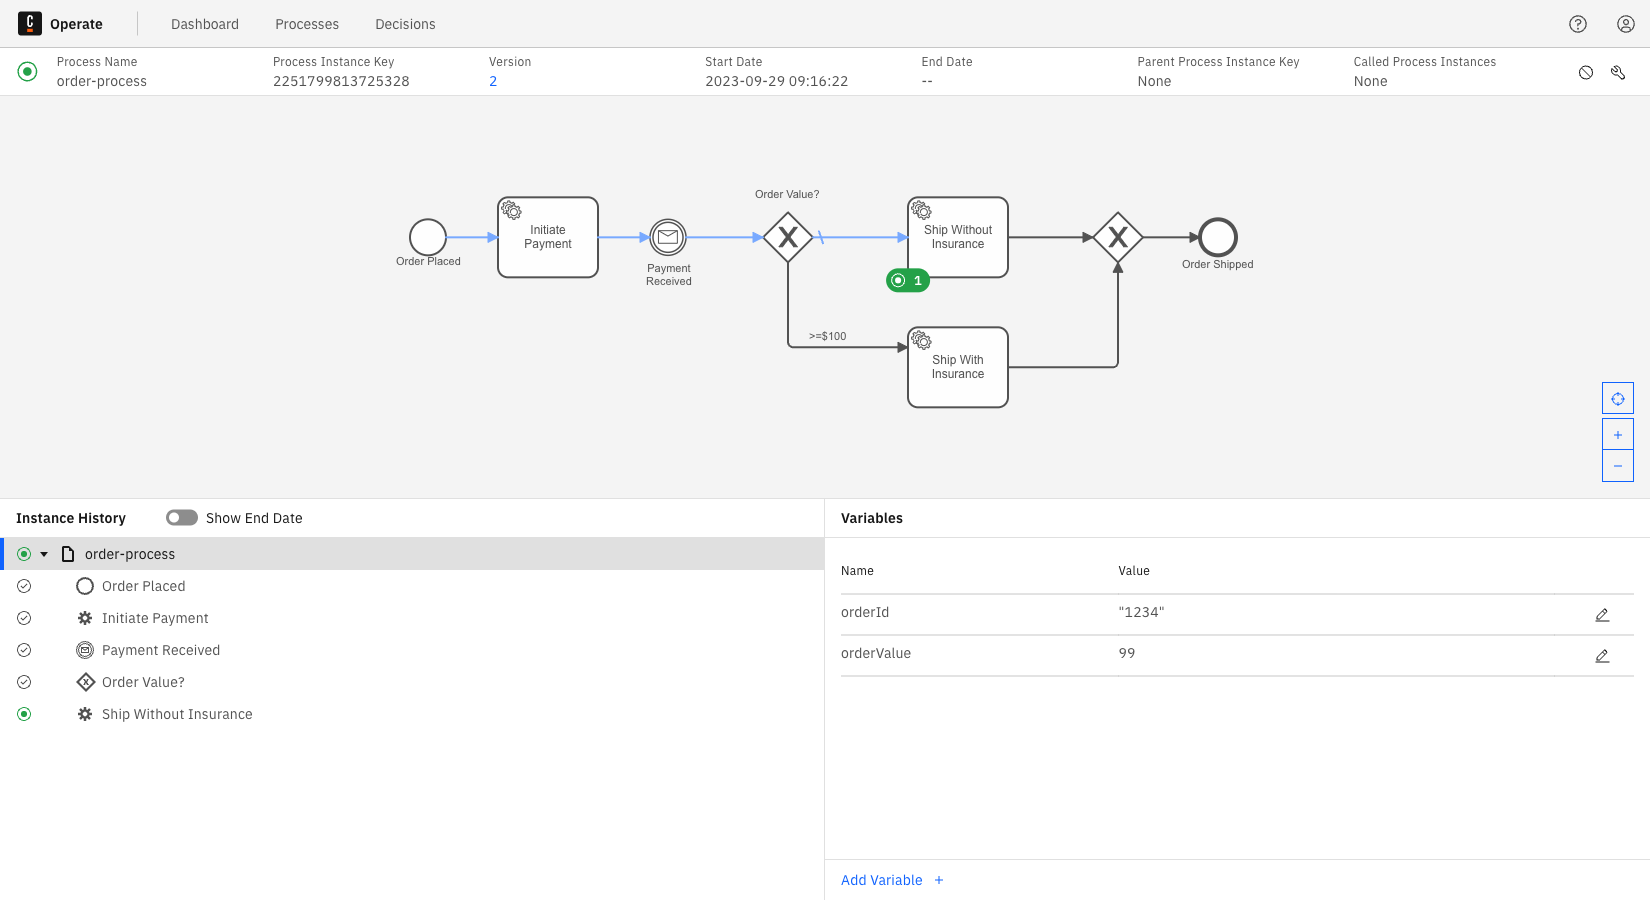
Task: Zoom in on the process diagram
Action: tap(1617, 433)
